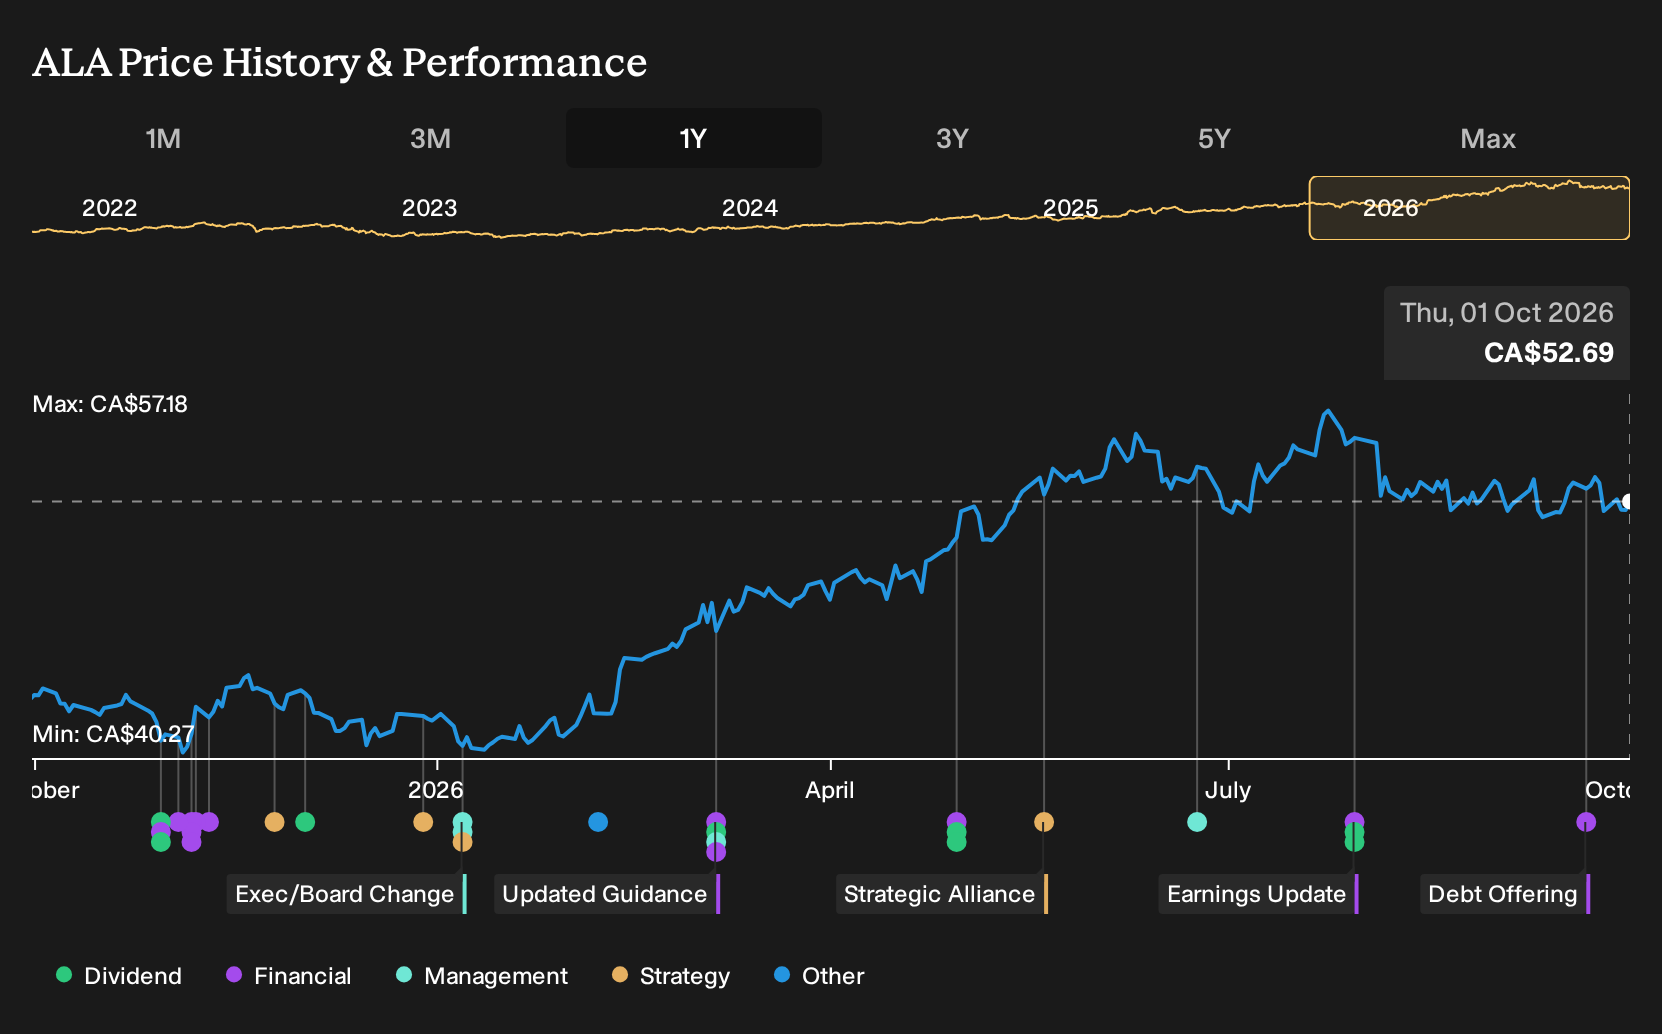
Task: Click the purple Financial dot near October end
Action: (1586, 822)
